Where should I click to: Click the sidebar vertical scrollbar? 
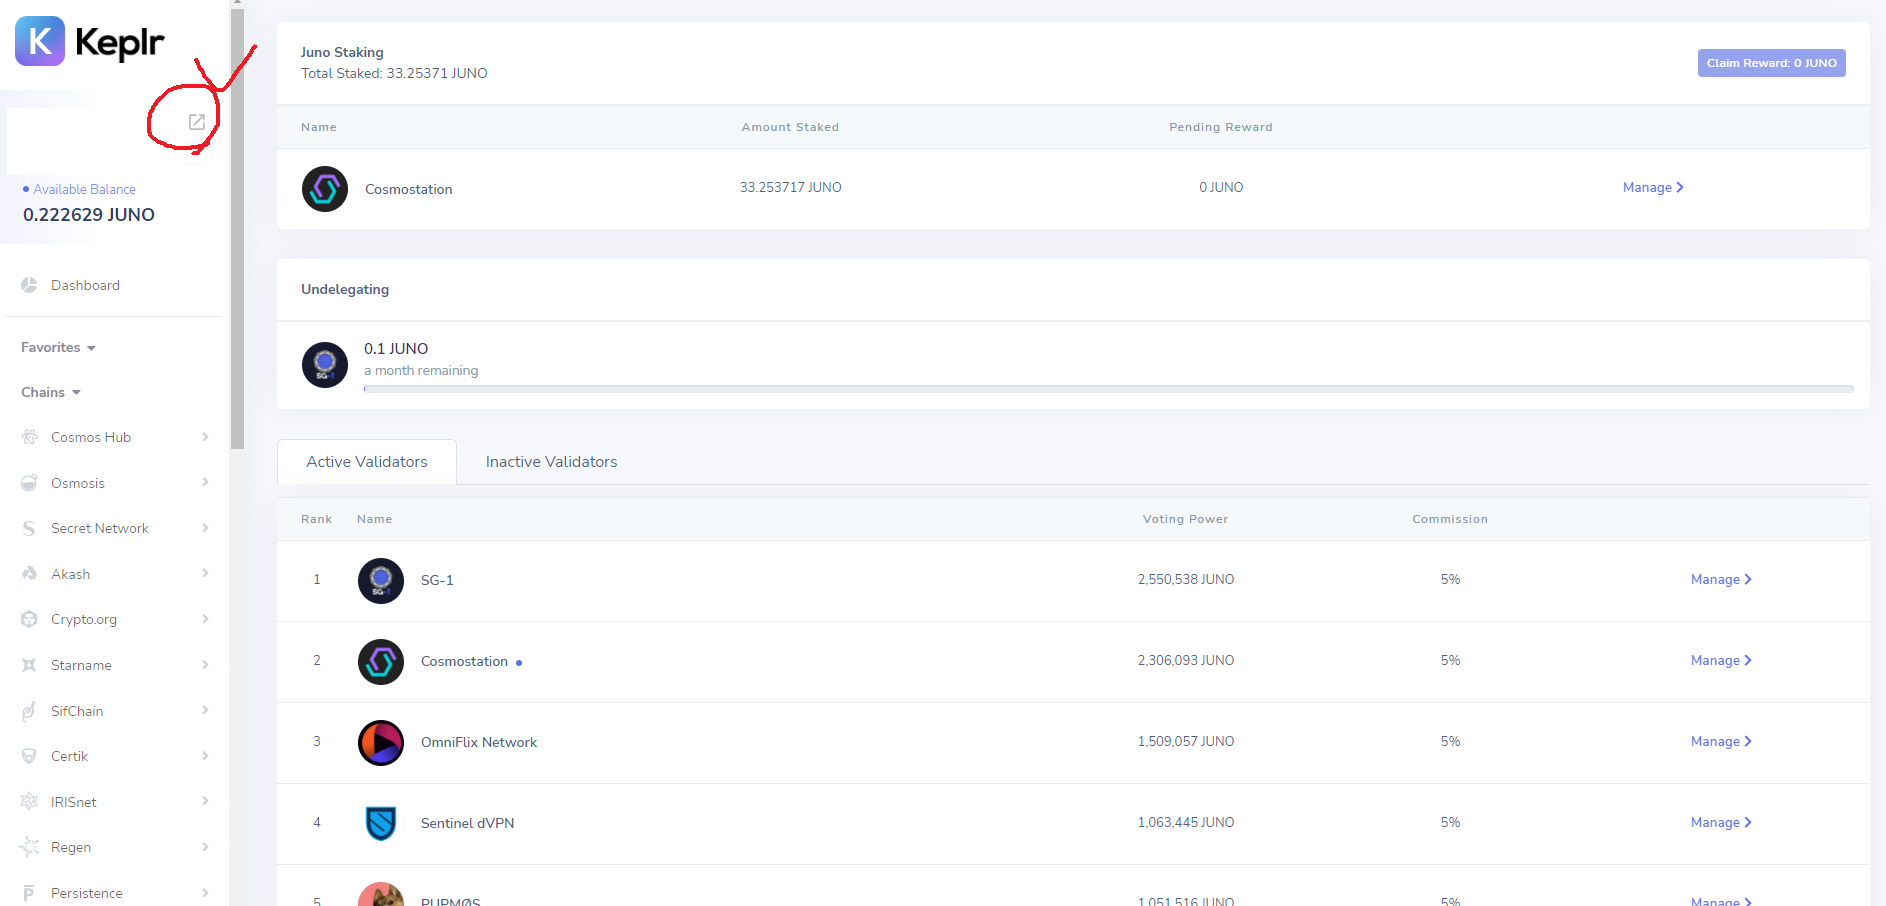237,228
